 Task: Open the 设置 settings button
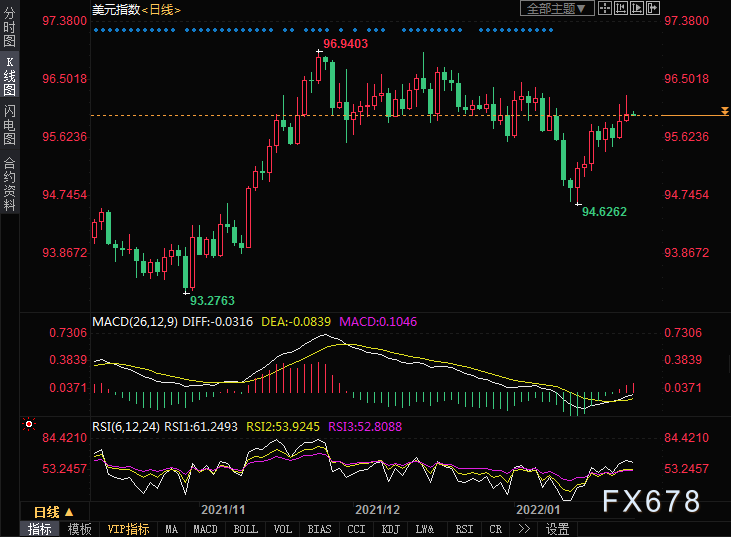(557, 529)
